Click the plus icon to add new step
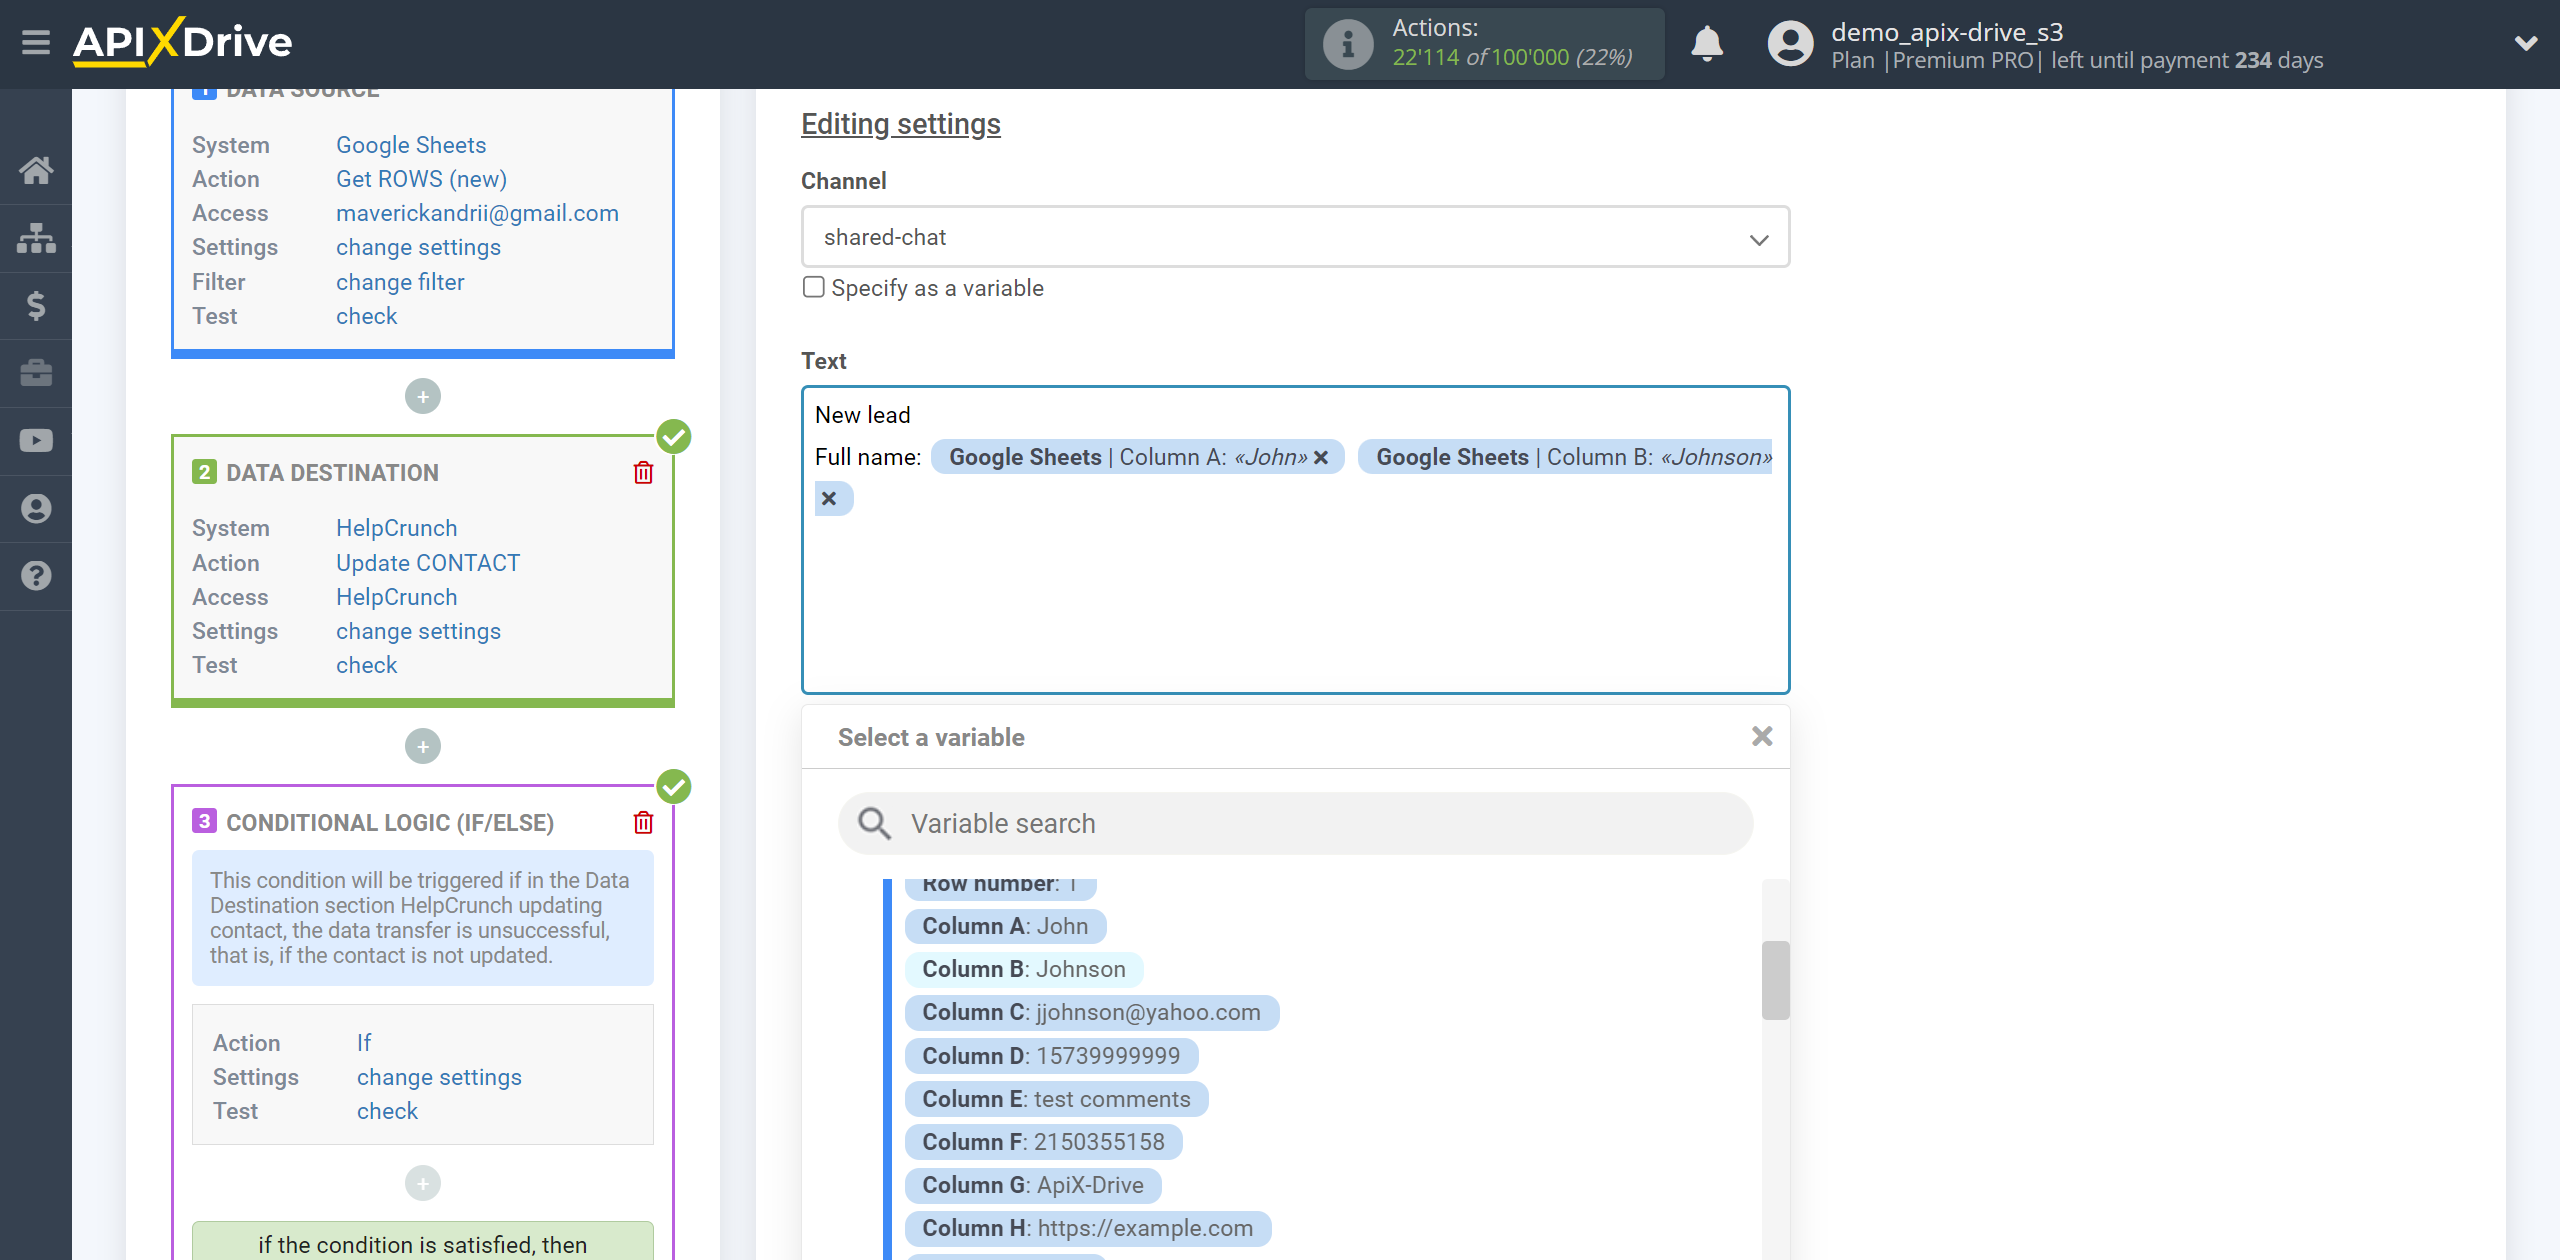The width and height of the screenshot is (2560, 1260). point(421,395)
